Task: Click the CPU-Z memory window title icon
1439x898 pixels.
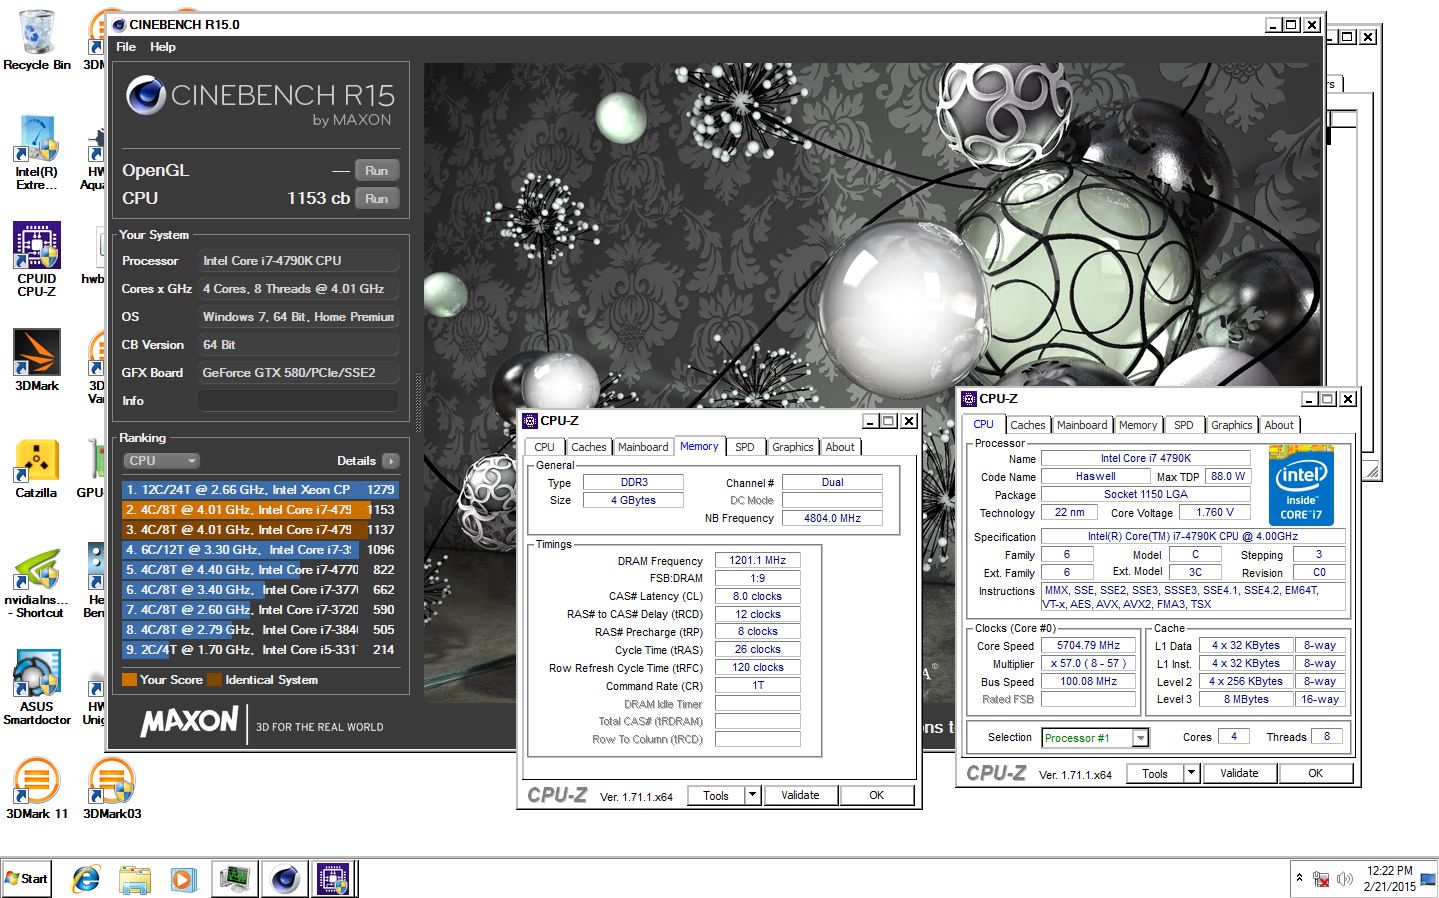Action: coord(530,421)
